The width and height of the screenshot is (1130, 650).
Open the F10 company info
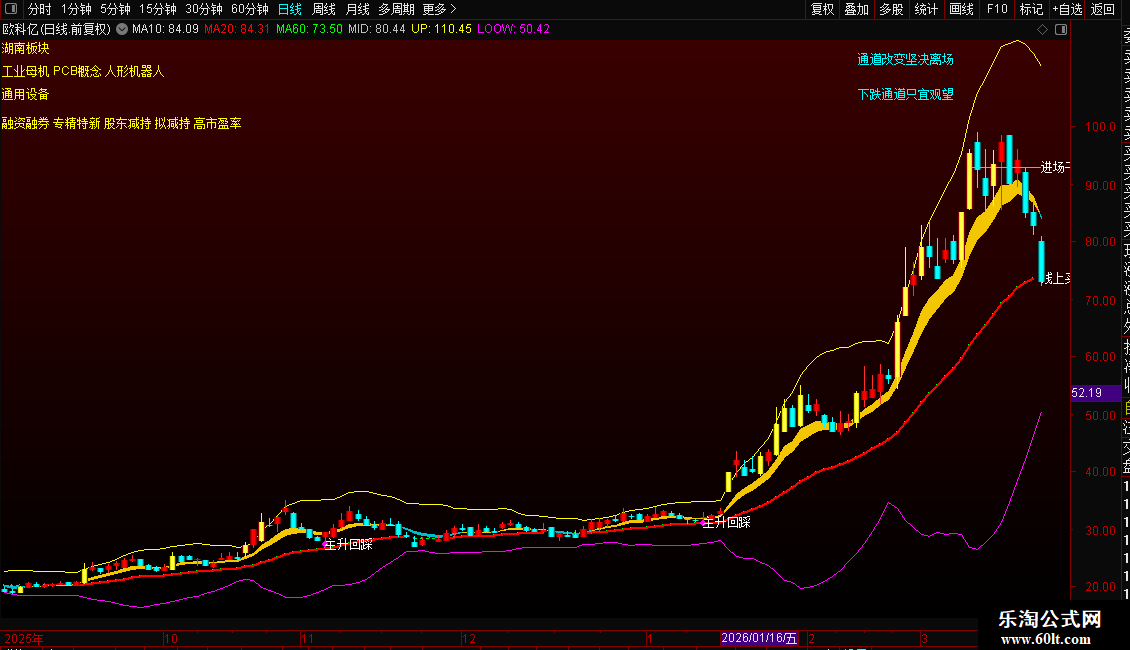click(x=997, y=9)
